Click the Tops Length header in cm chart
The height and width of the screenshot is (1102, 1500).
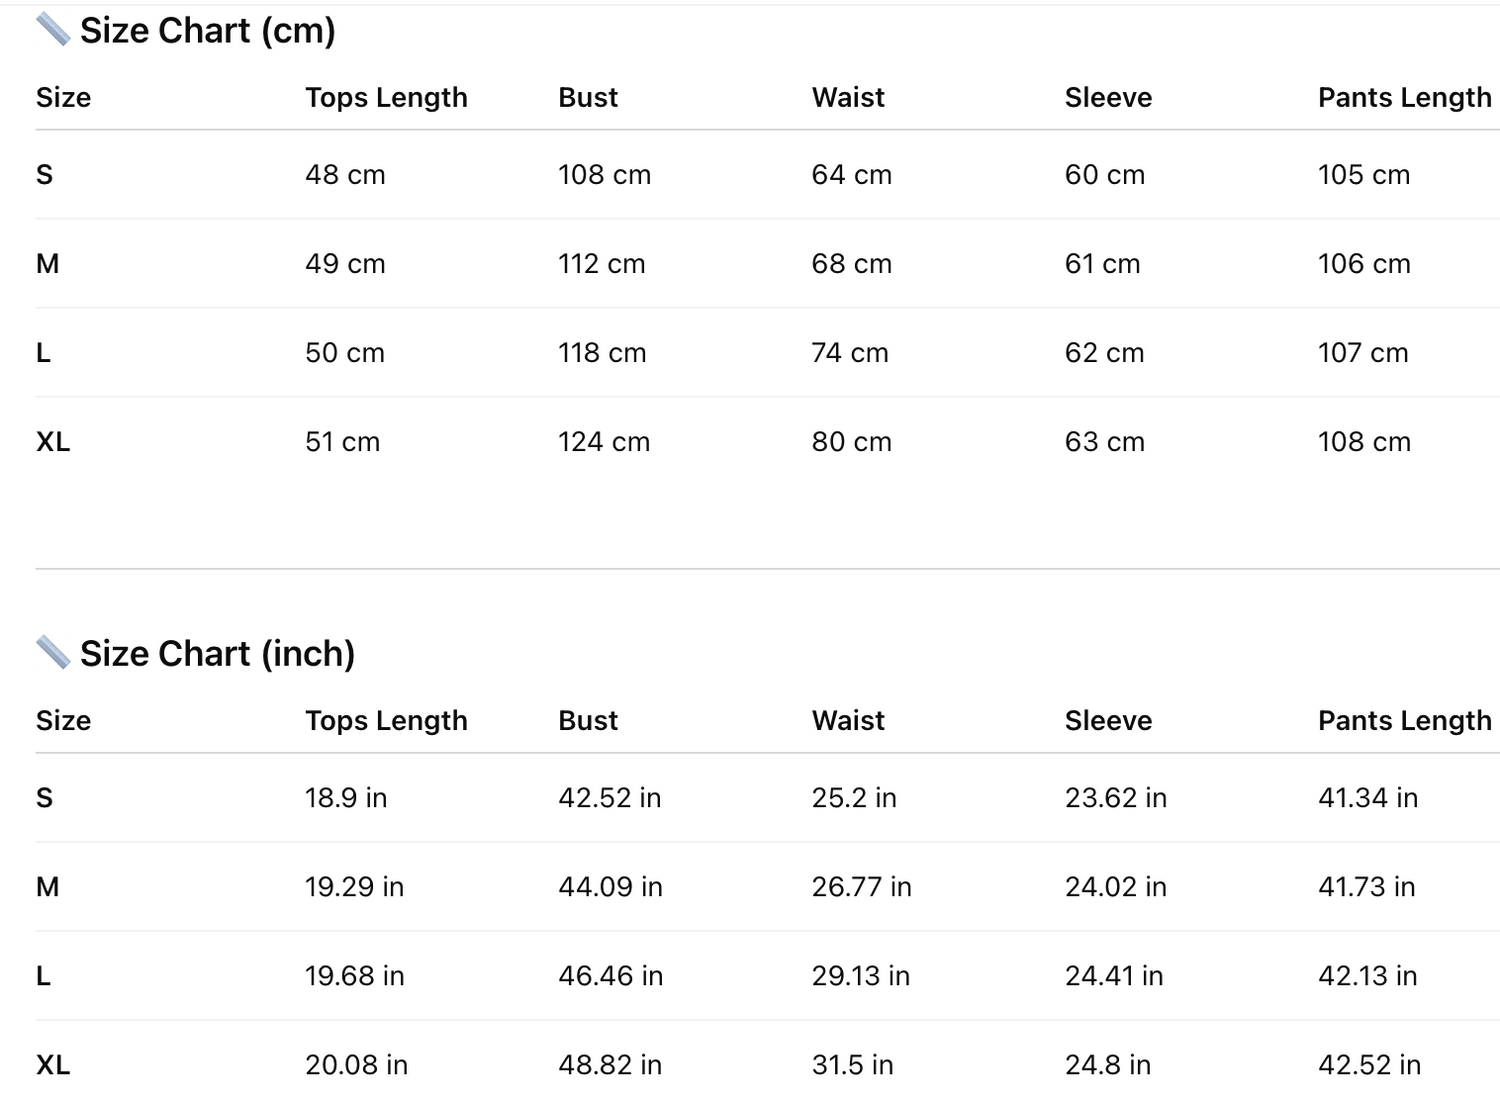click(x=386, y=97)
